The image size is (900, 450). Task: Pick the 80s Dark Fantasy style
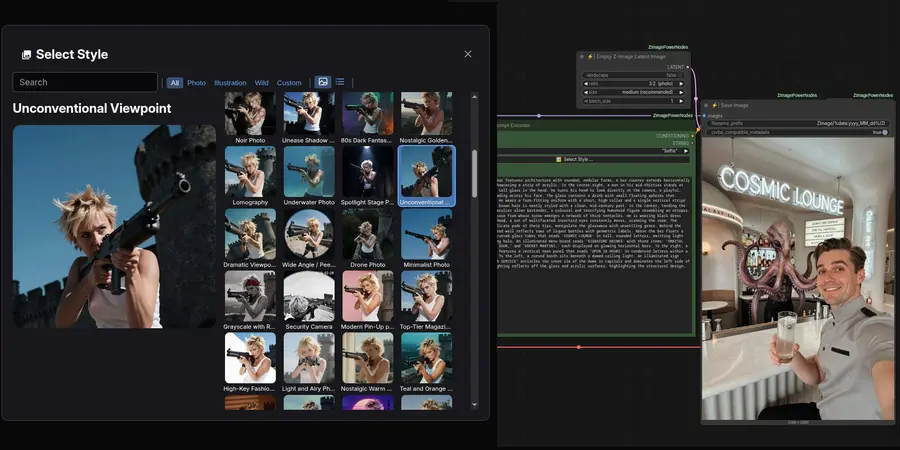(368, 114)
